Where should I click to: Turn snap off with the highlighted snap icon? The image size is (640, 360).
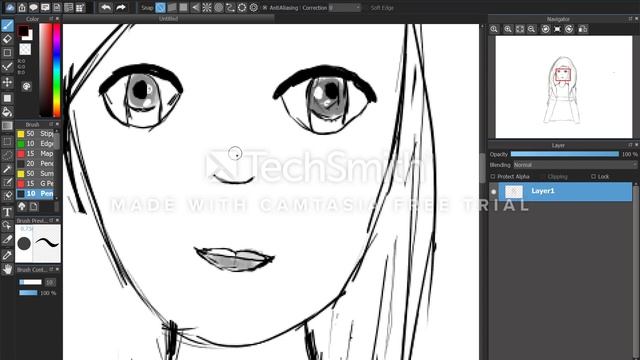(x=160, y=7)
